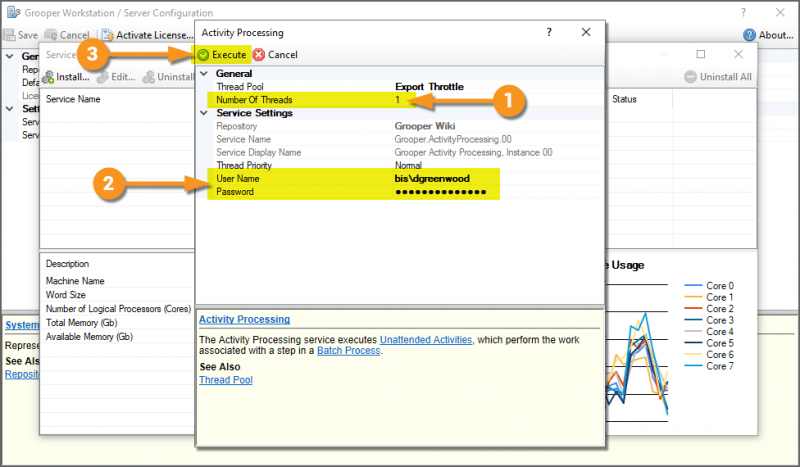Click the Edit service icon

point(103,77)
